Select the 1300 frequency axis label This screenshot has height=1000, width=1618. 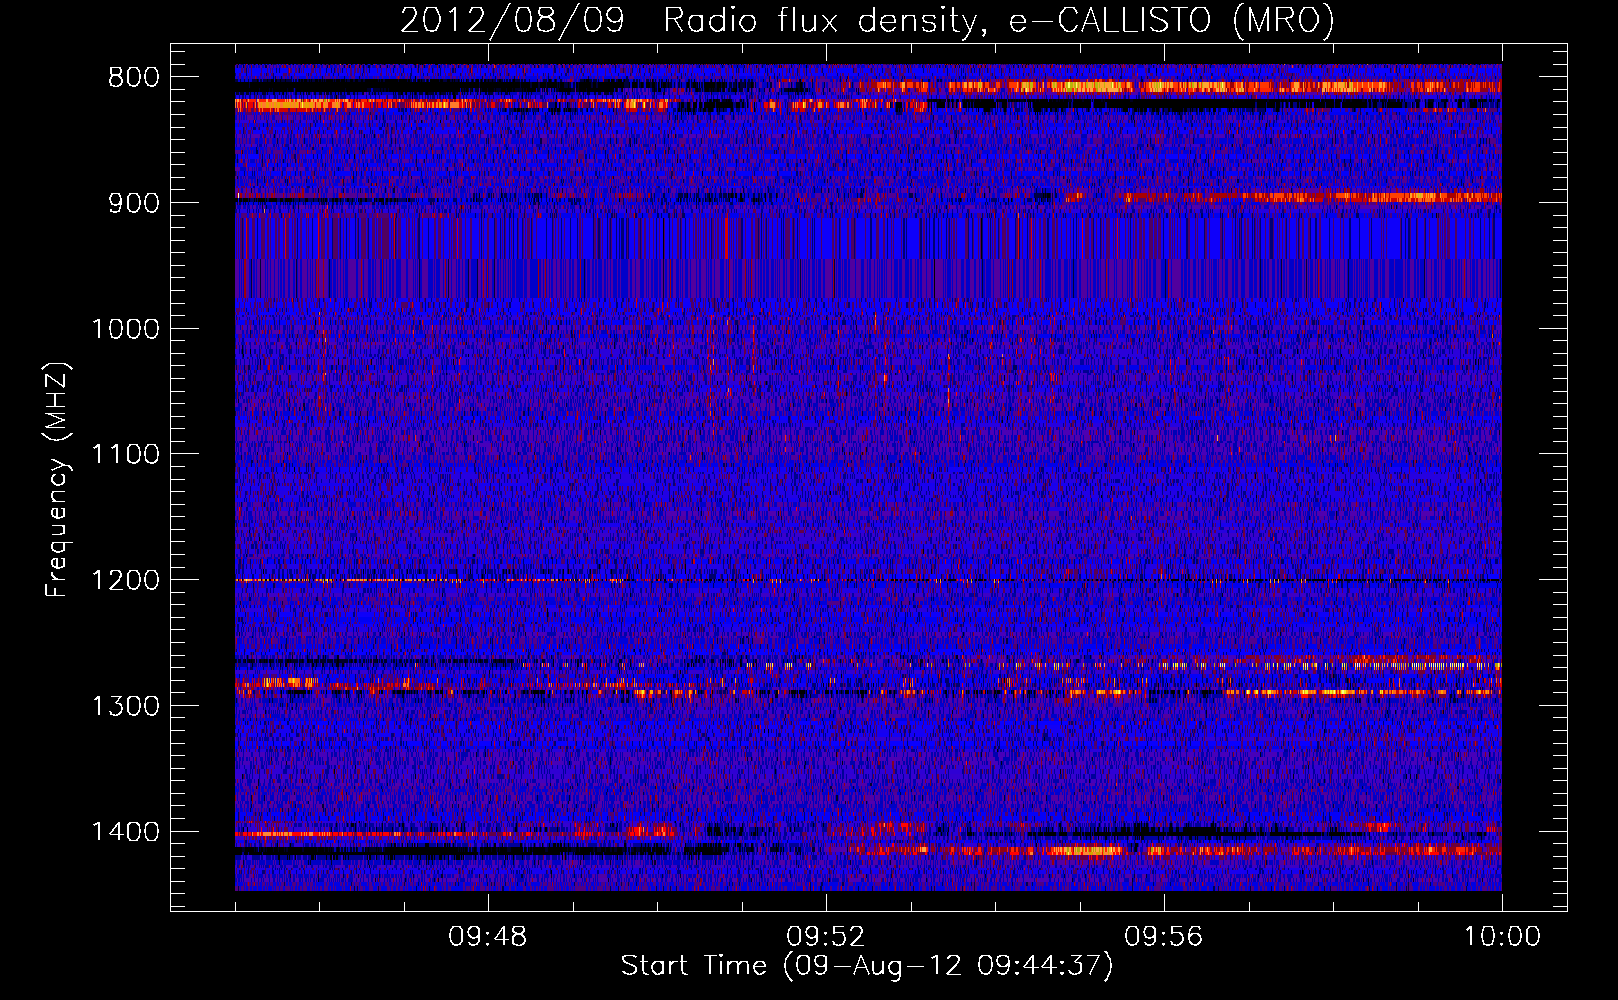click(126, 706)
